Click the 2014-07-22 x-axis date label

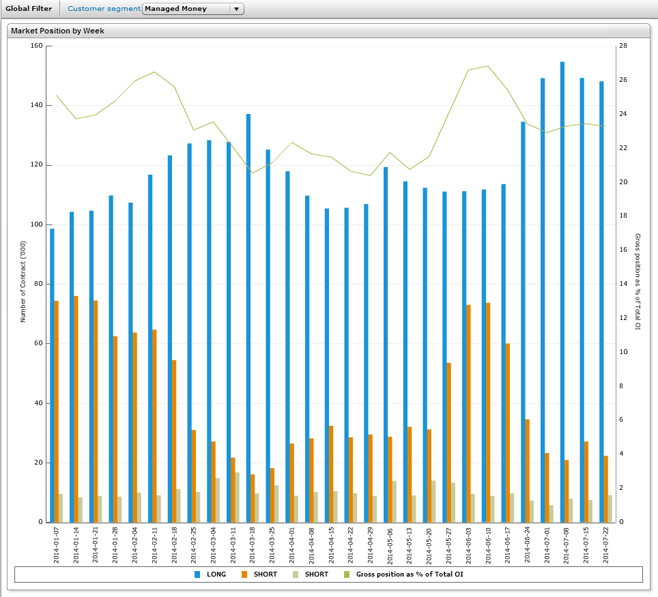(x=606, y=545)
